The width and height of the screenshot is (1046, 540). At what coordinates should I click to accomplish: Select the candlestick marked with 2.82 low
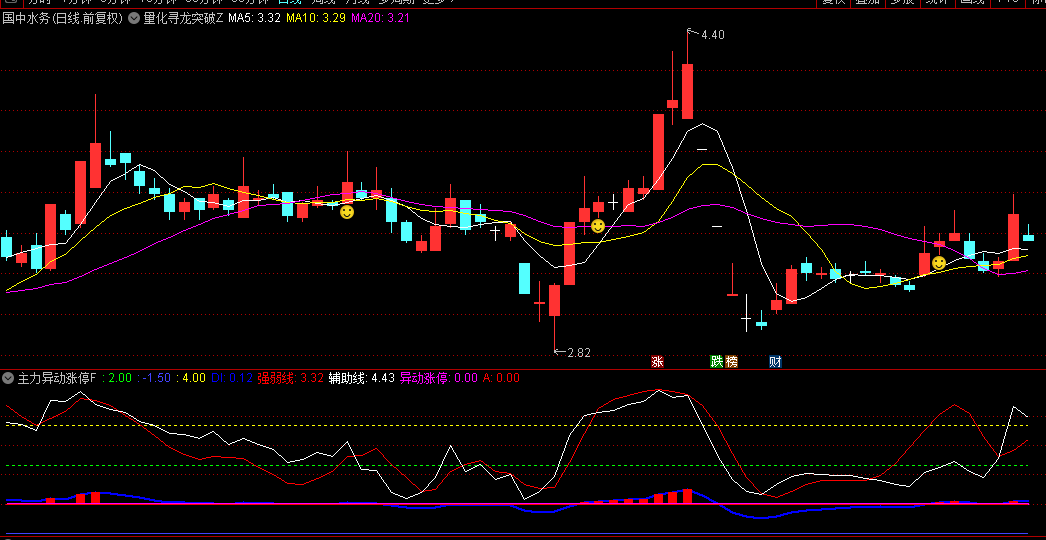point(554,300)
